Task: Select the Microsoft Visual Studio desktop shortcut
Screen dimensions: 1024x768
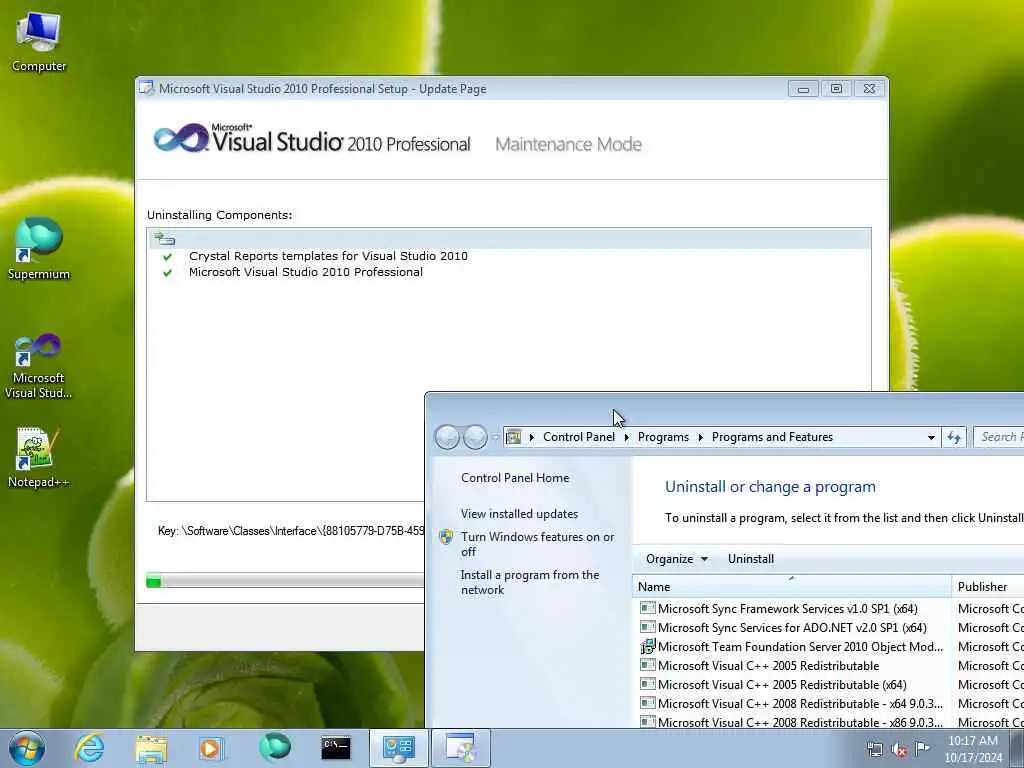Action: coord(39,366)
